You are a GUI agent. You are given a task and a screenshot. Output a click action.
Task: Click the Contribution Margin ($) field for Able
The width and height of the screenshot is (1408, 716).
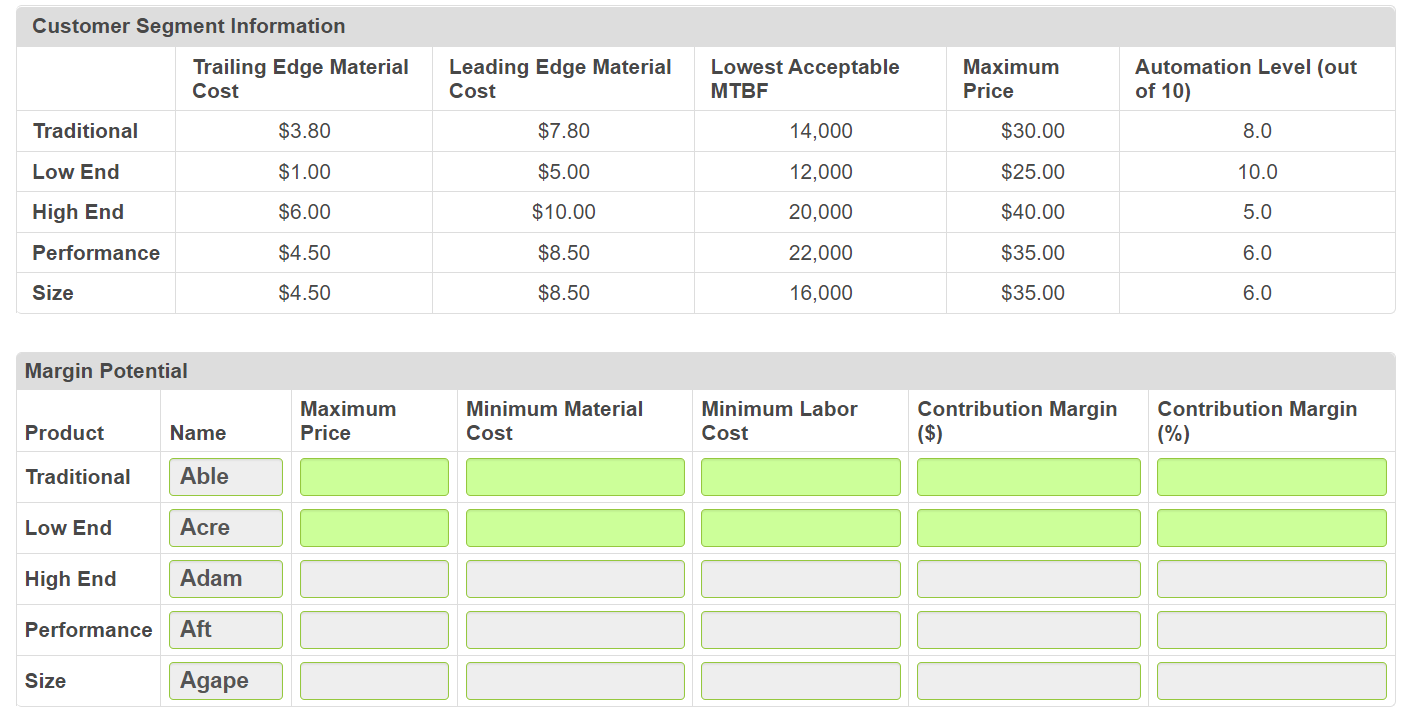pos(1028,476)
